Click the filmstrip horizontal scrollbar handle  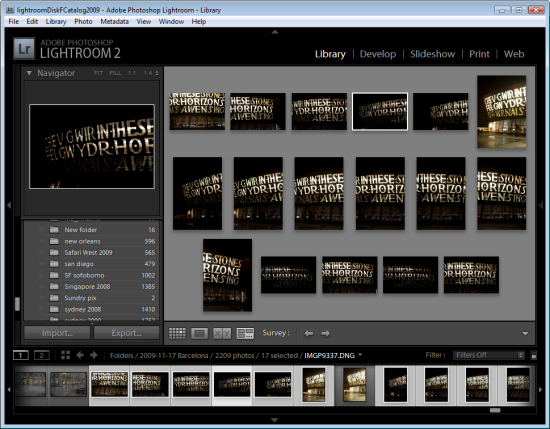pos(495,410)
